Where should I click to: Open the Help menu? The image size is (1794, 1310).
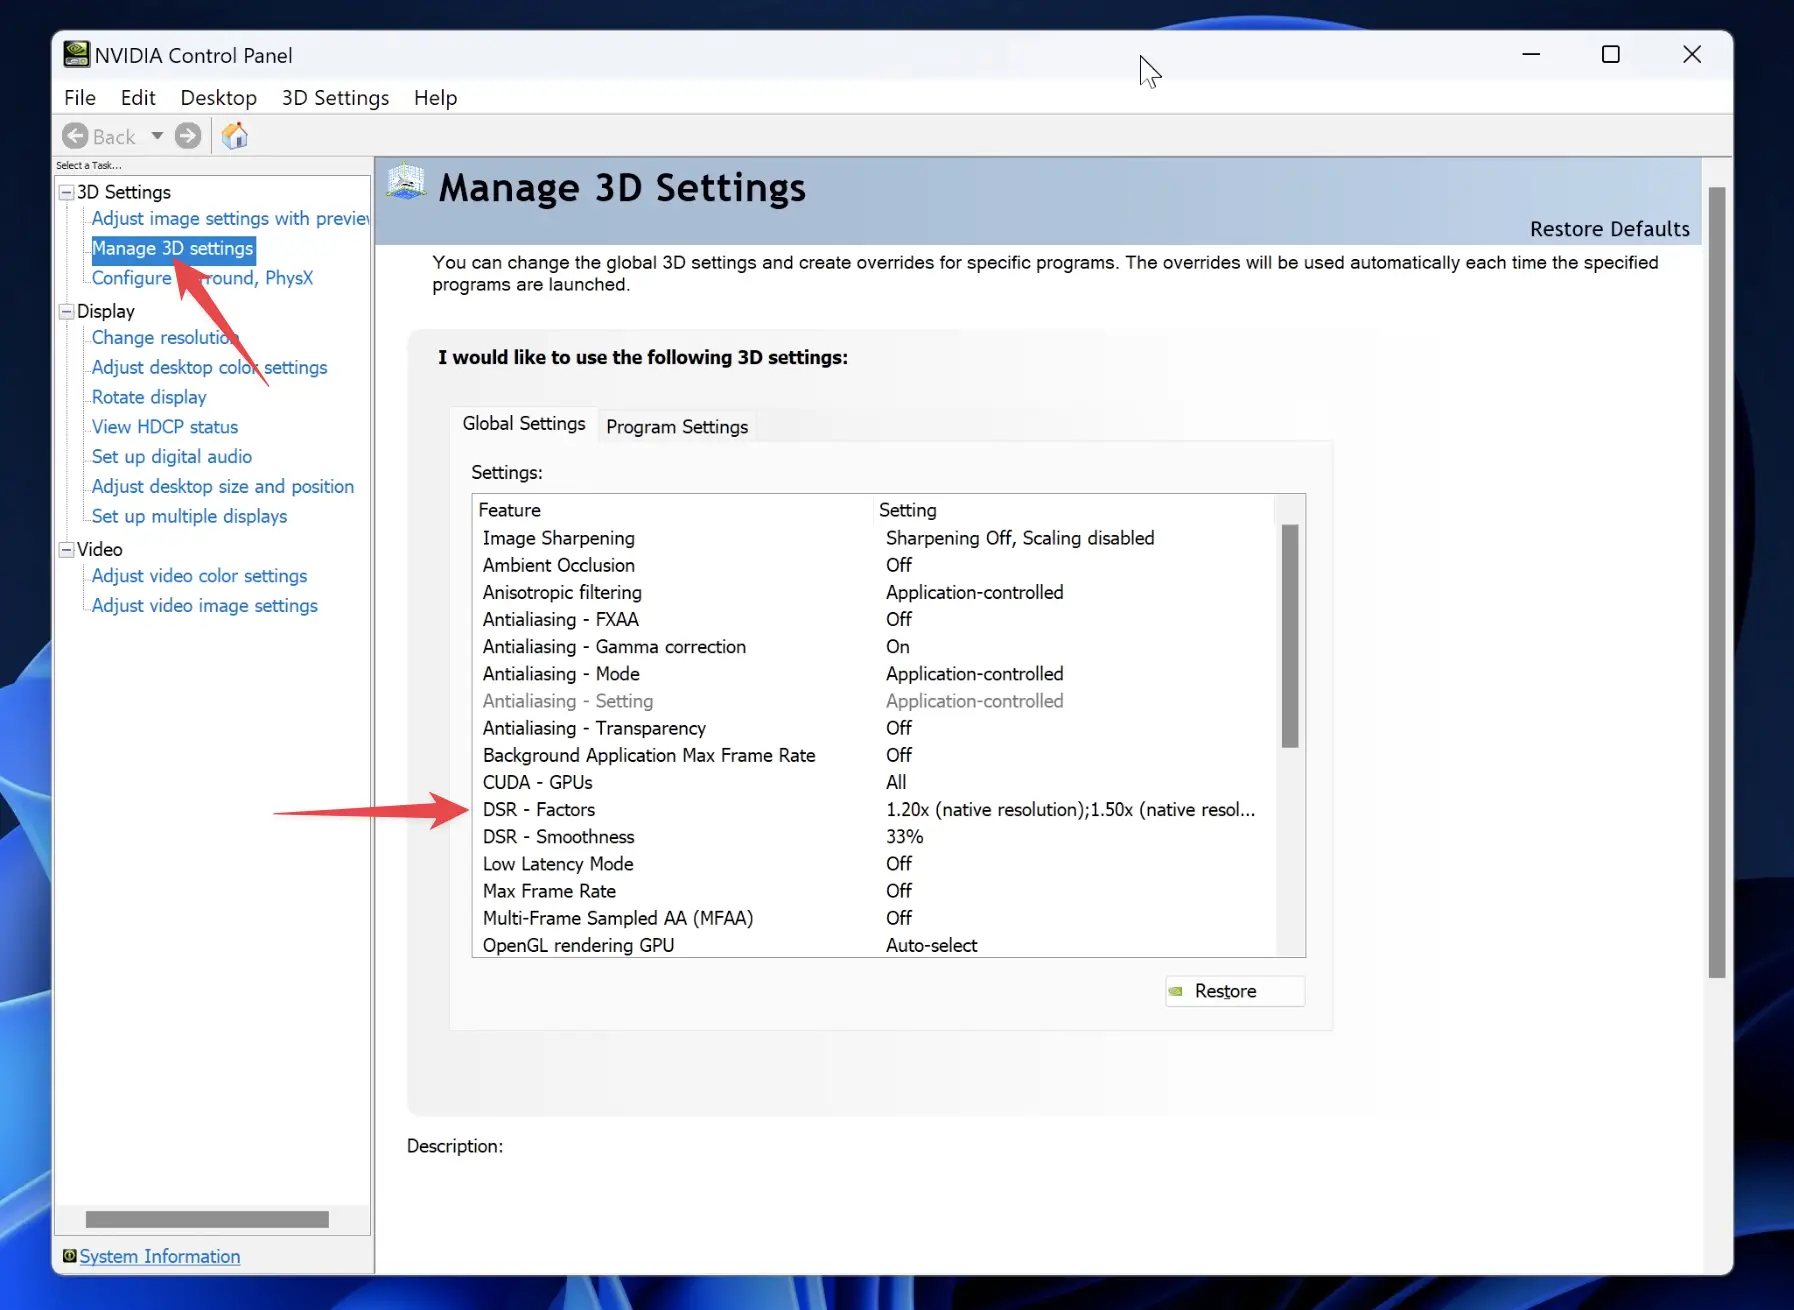point(436,97)
